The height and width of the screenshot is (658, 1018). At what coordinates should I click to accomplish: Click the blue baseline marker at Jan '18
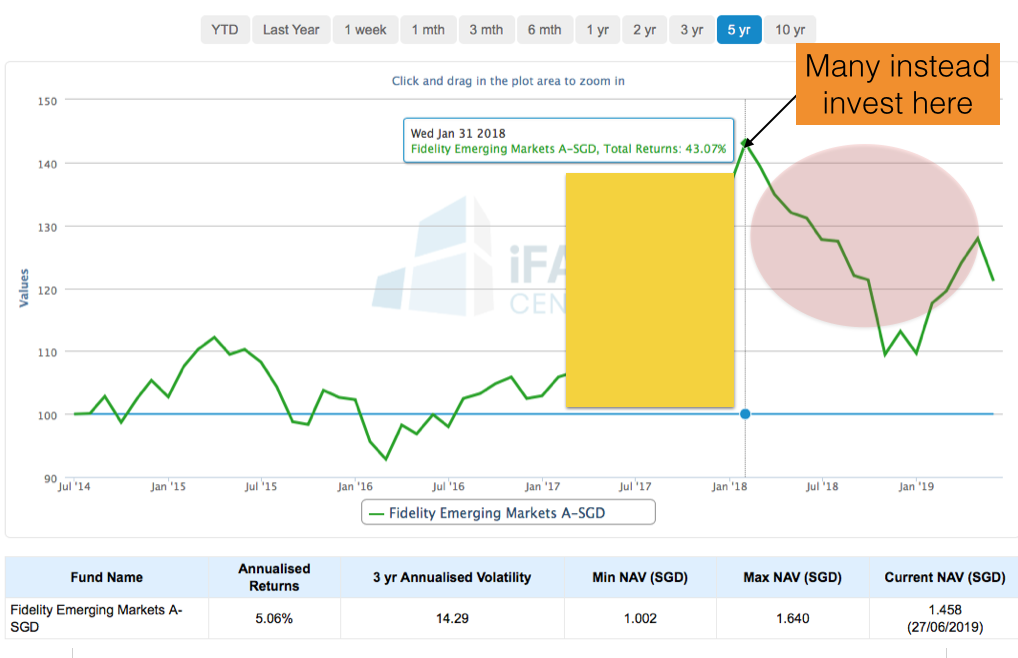[745, 414]
